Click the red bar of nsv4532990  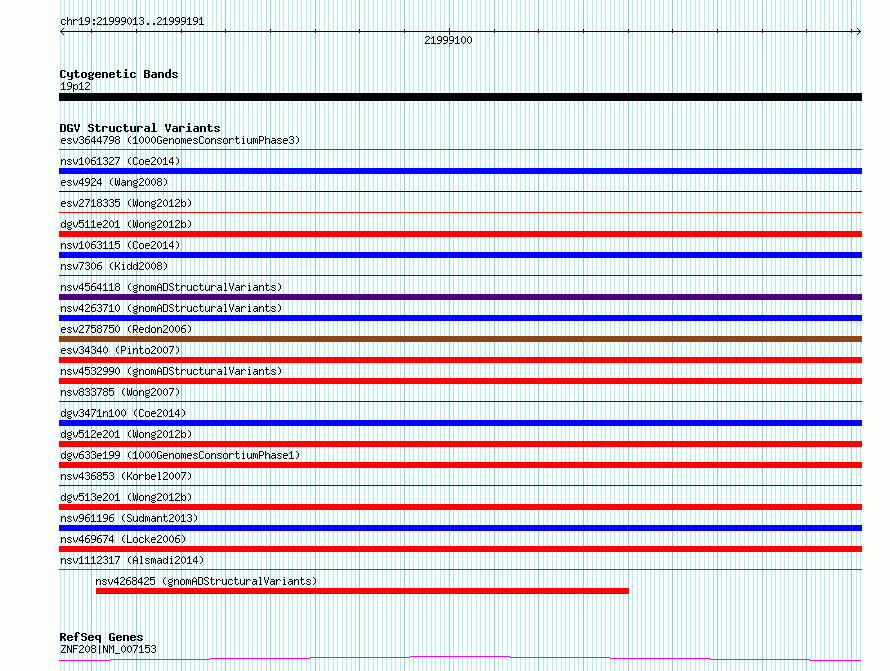[460, 381]
